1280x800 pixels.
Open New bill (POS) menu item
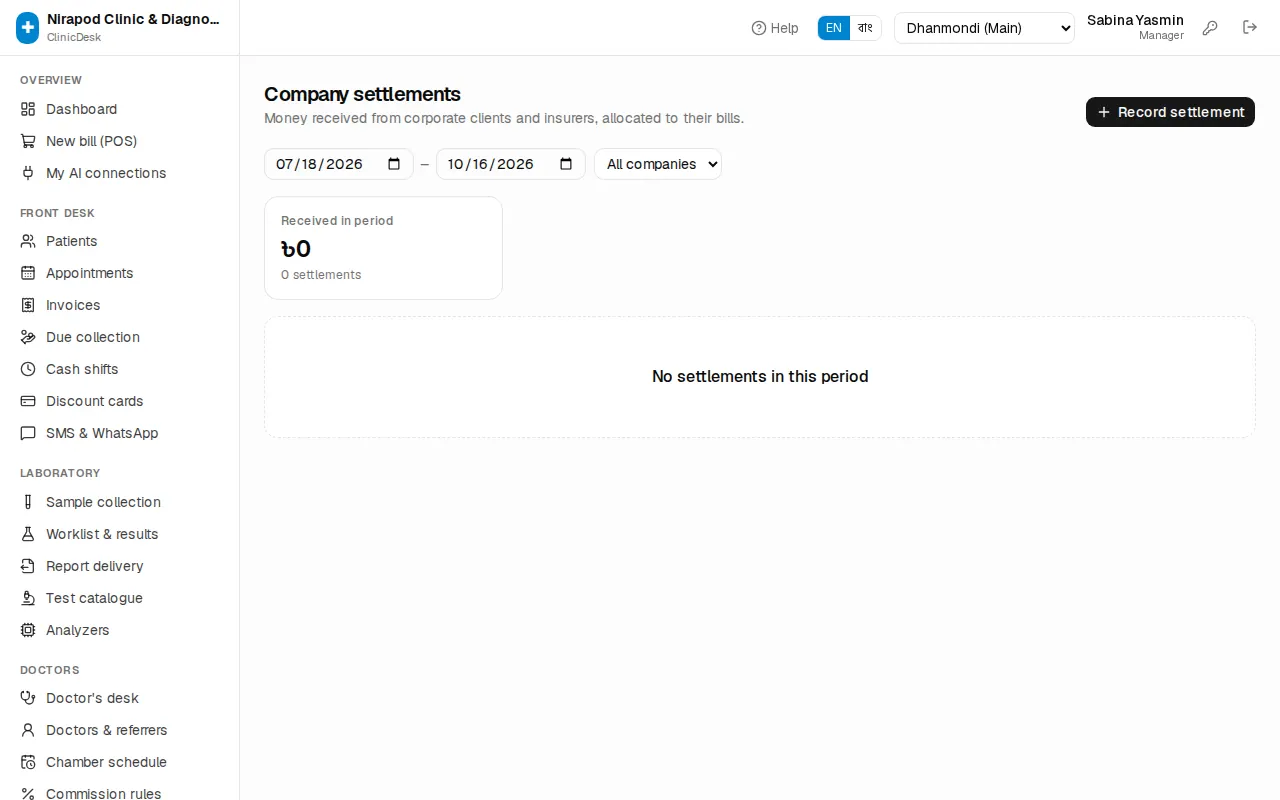coord(120,141)
